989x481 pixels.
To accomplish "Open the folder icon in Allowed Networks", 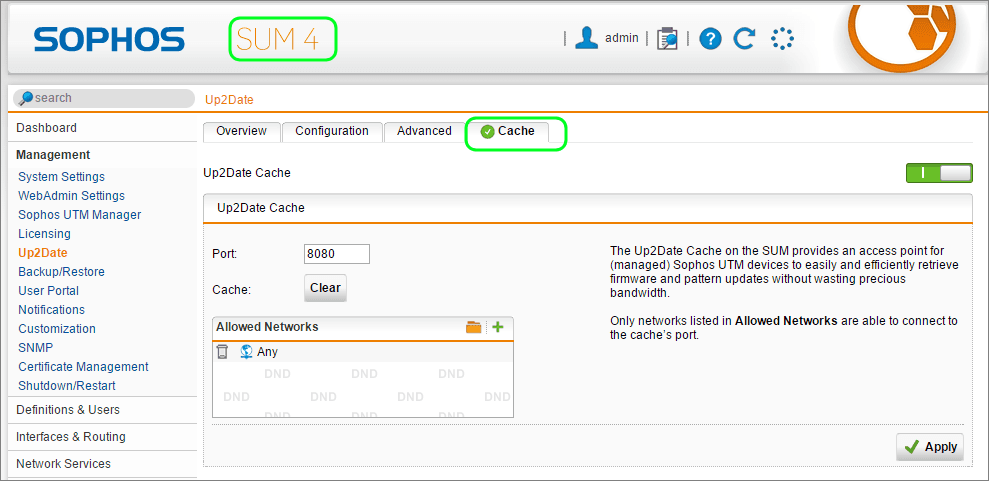I will point(473,327).
